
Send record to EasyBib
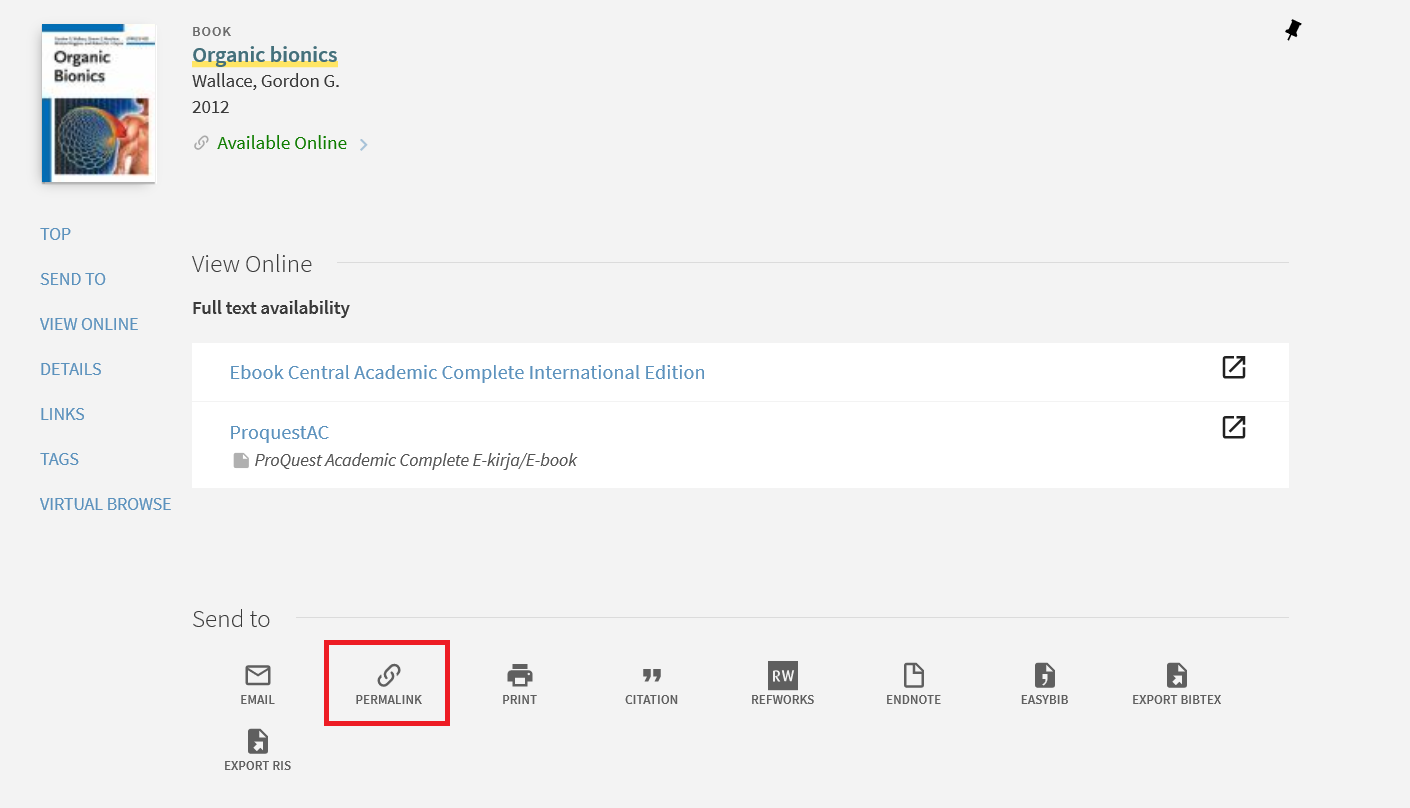[x=1044, y=676]
